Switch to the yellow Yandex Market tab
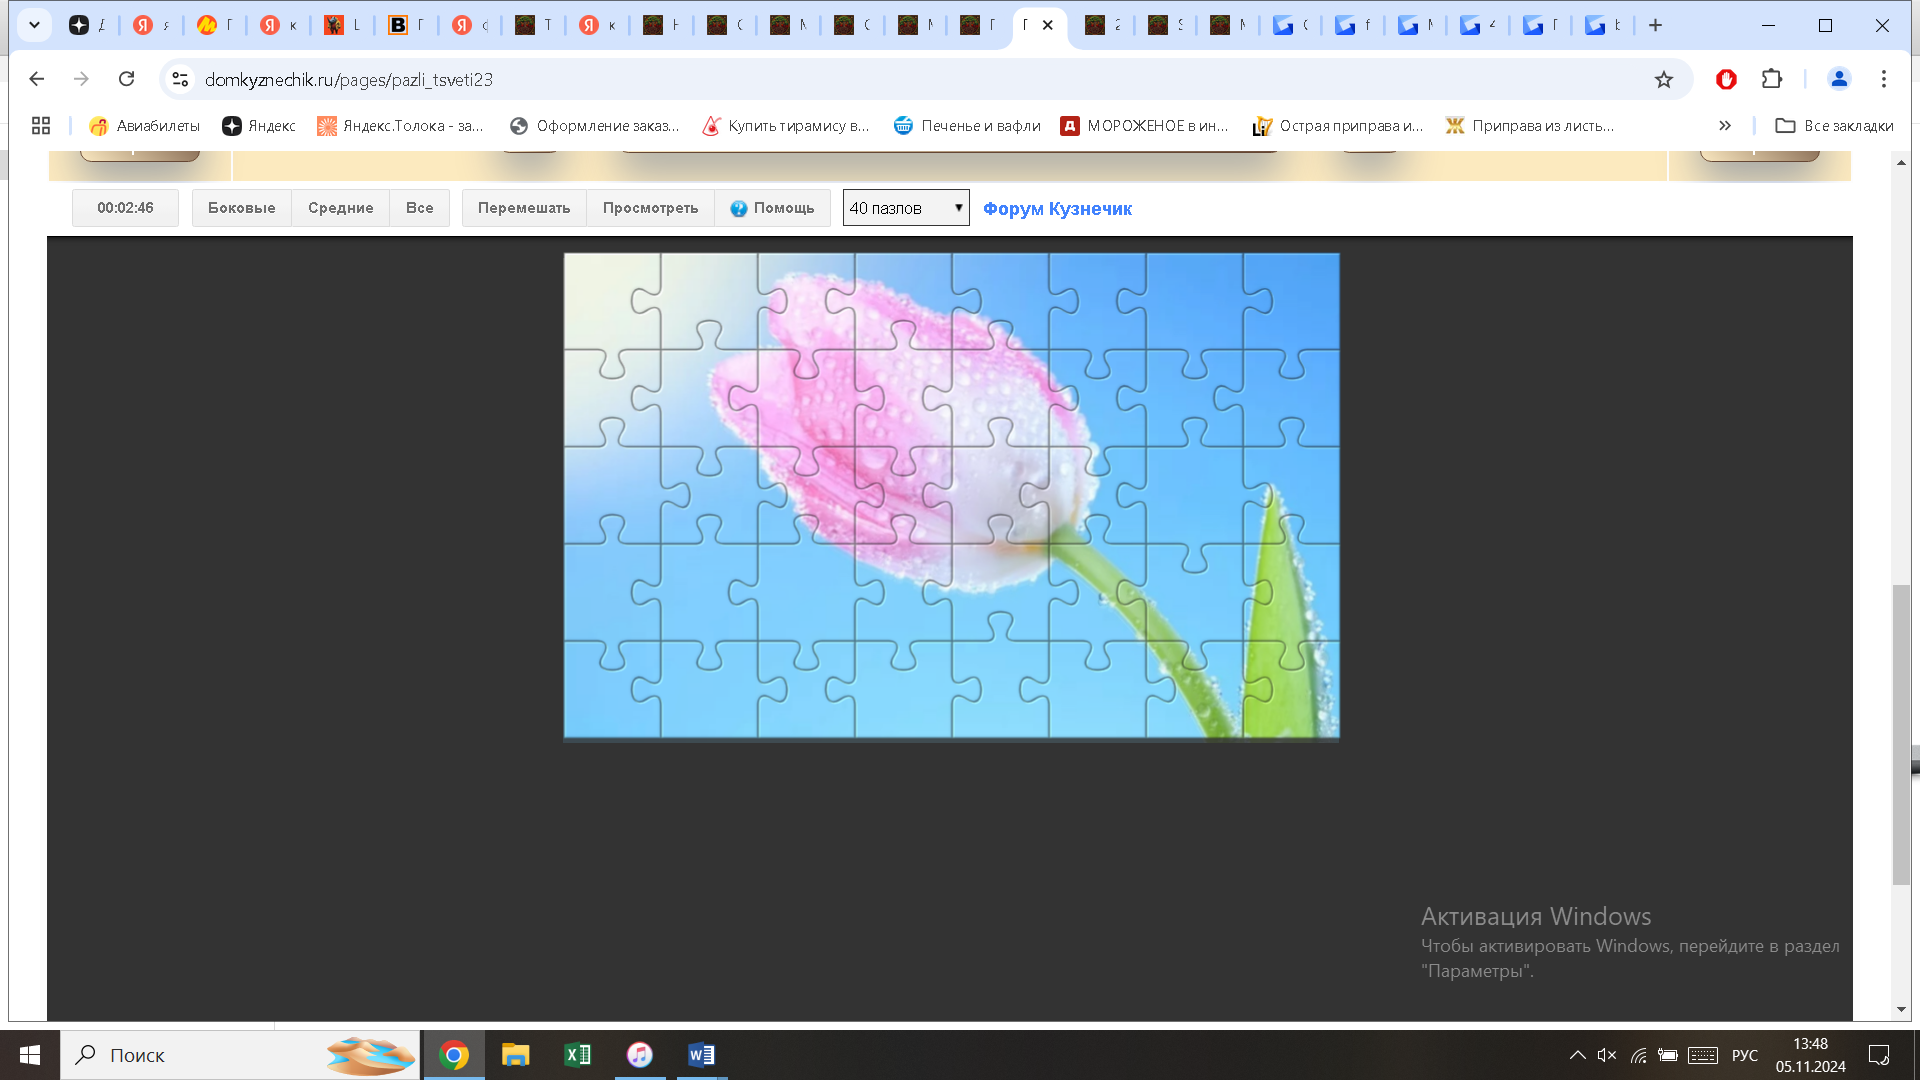1920x1080 pixels. pos(207,25)
